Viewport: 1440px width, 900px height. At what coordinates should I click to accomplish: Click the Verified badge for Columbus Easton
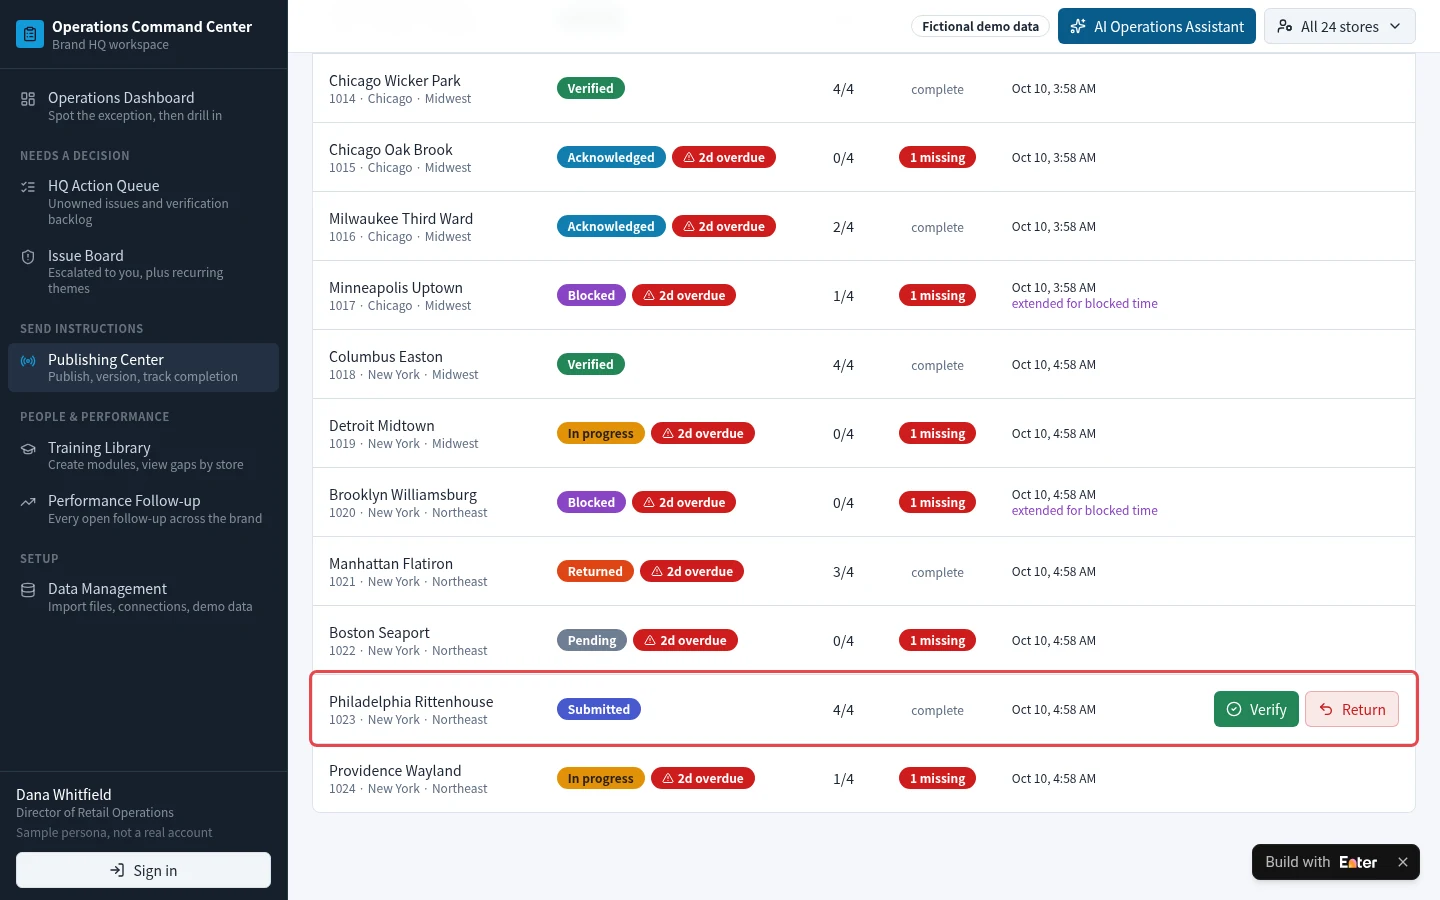click(x=590, y=364)
